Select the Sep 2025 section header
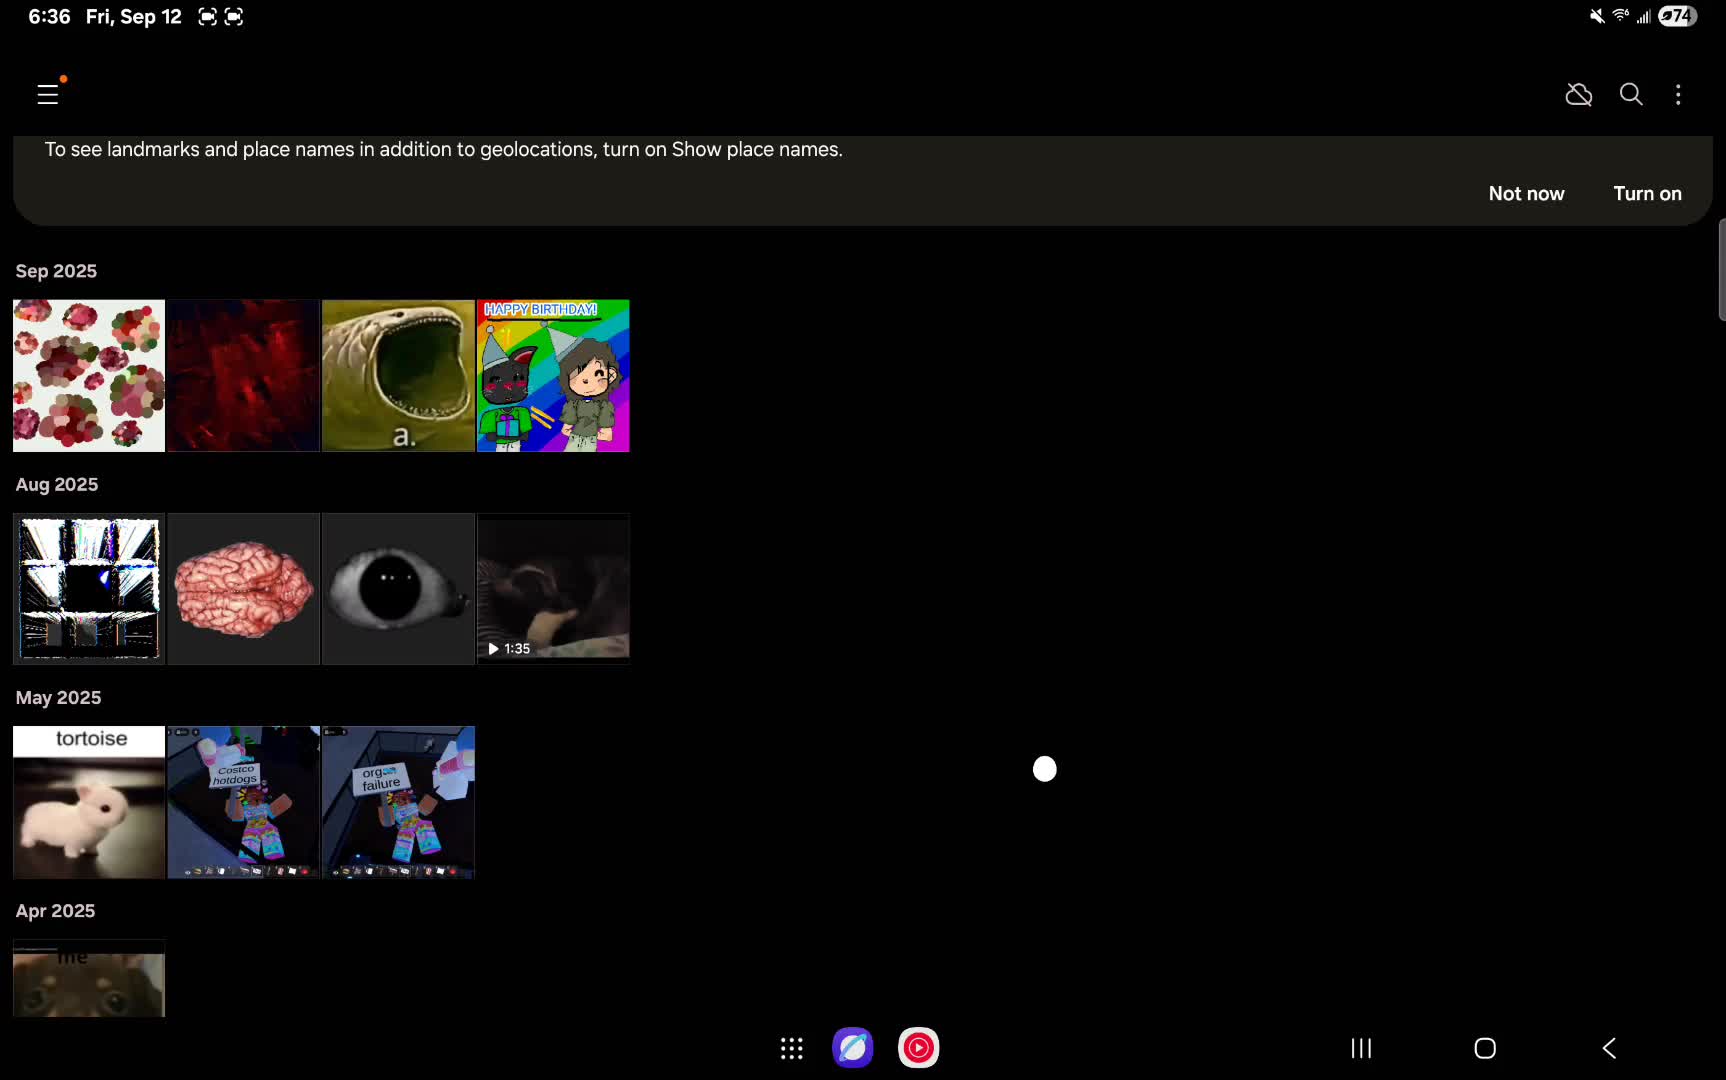 [x=55, y=271]
